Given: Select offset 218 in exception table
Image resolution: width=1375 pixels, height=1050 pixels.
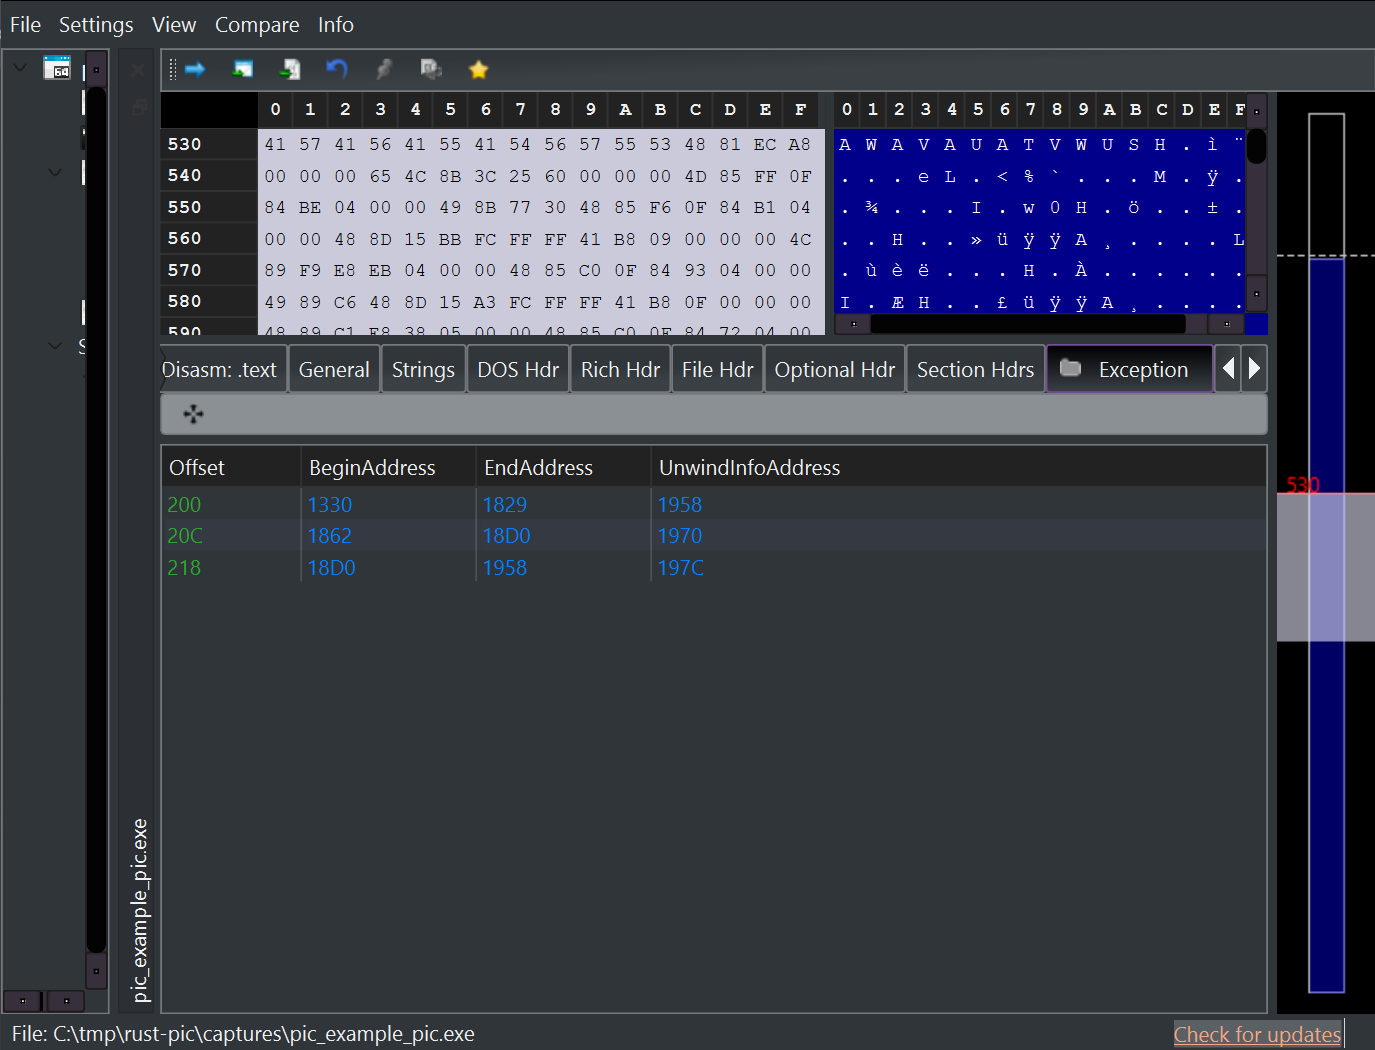Looking at the screenshot, I should pyautogui.click(x=184, y=568).
